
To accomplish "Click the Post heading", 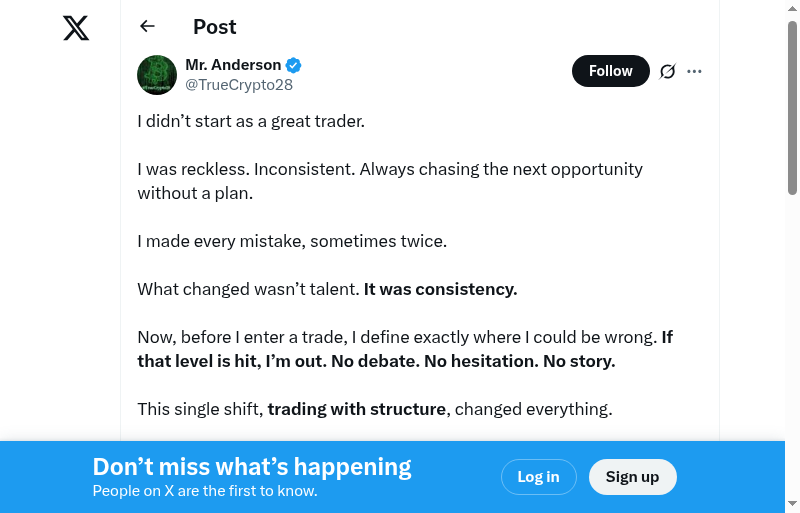I will pyautogui.click(x=214, y=27).
